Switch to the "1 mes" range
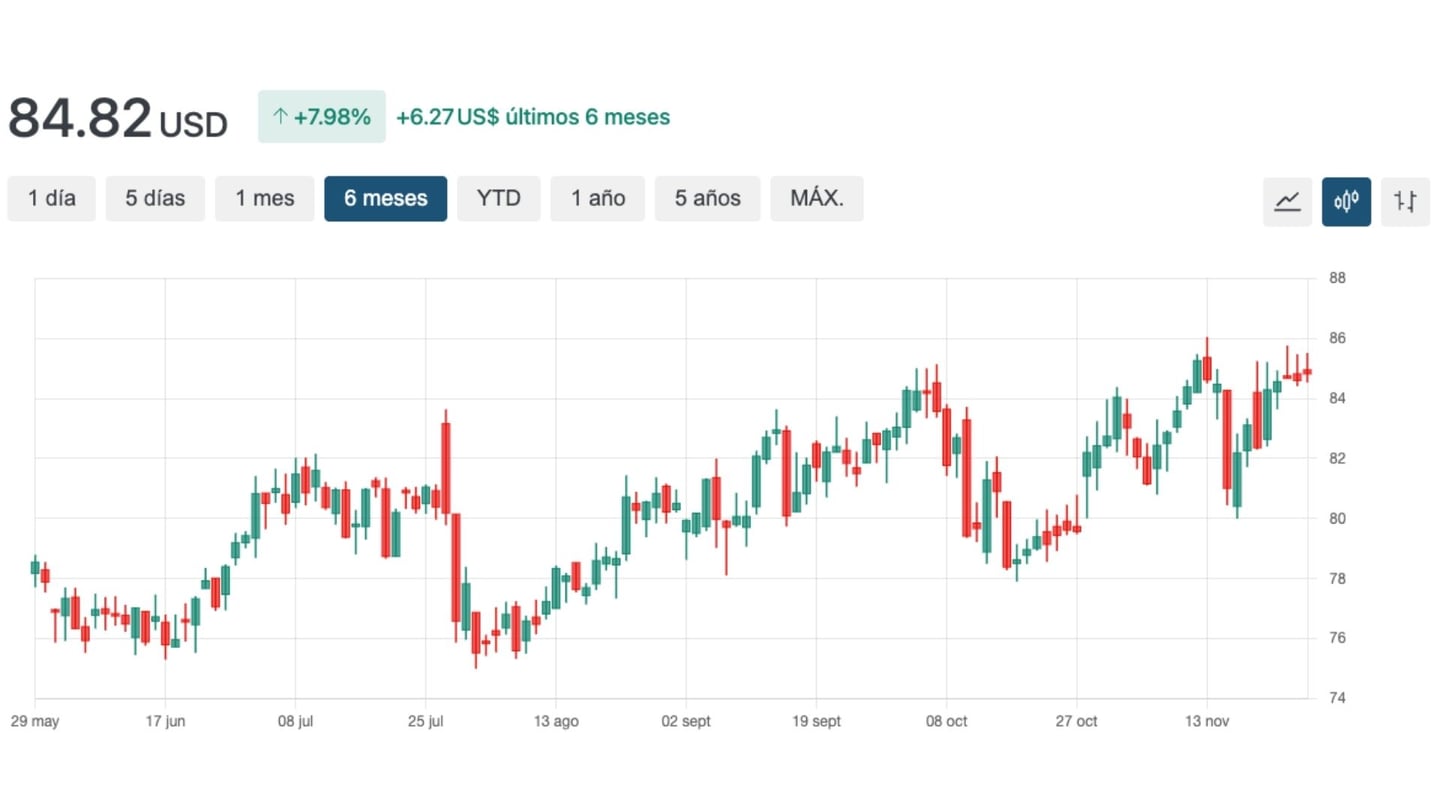This screenshot has height=810, width=1440. tap(265, 198)
